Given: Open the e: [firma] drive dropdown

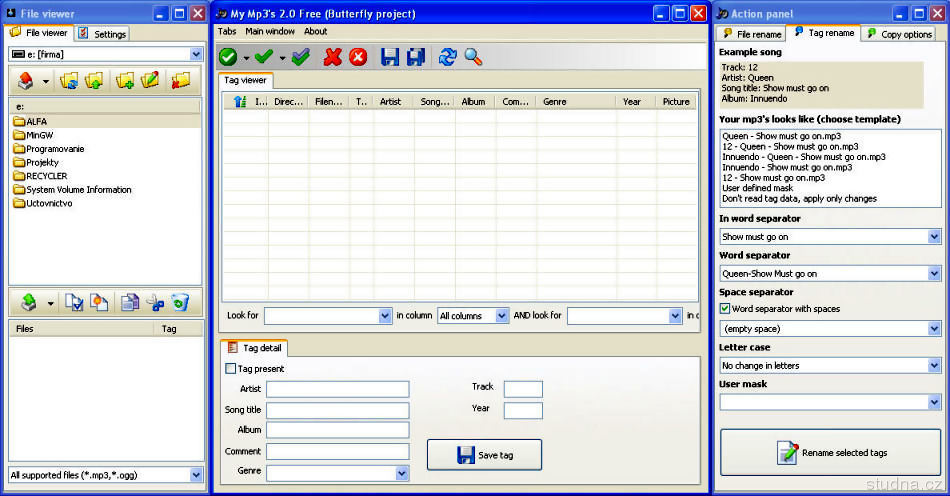Looking at the screenshot, I should (196, 55).
